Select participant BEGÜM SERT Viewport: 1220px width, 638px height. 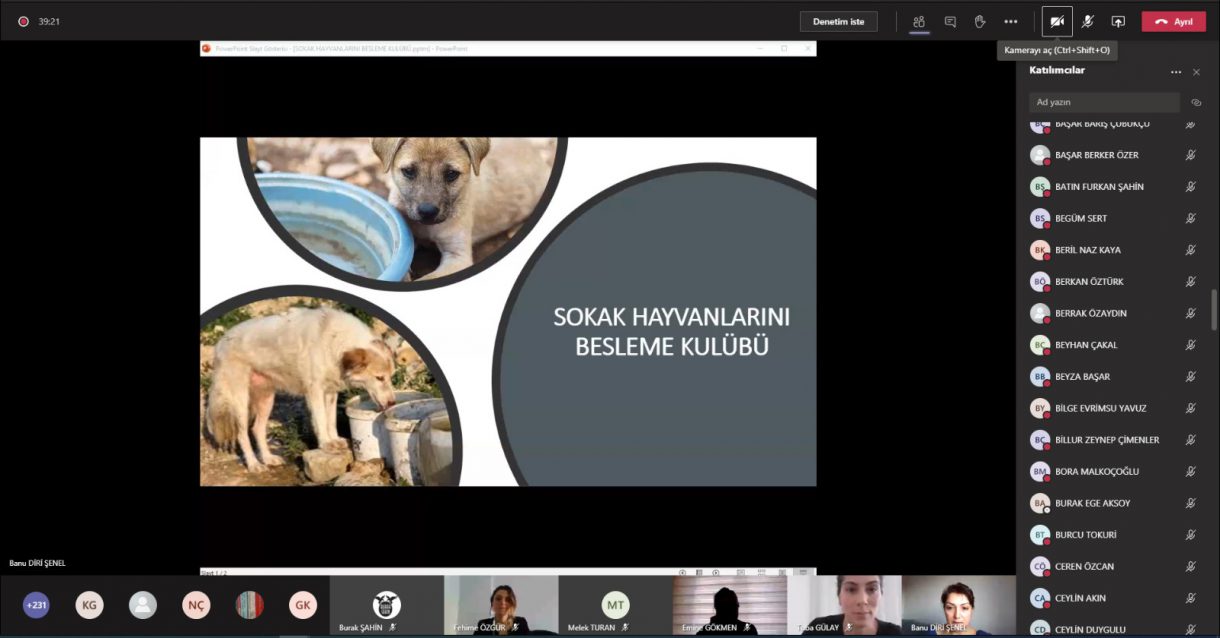coord(1114,218)
